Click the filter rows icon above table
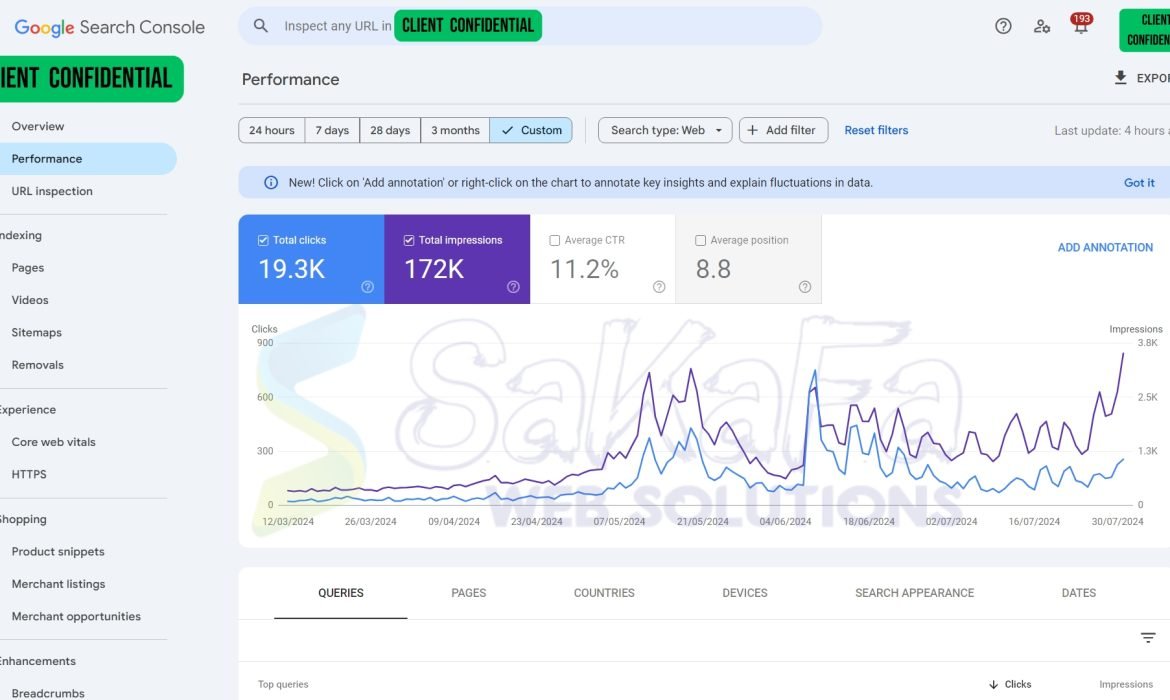Viewport: 1170px width, 700px height. coord(1148,637)
